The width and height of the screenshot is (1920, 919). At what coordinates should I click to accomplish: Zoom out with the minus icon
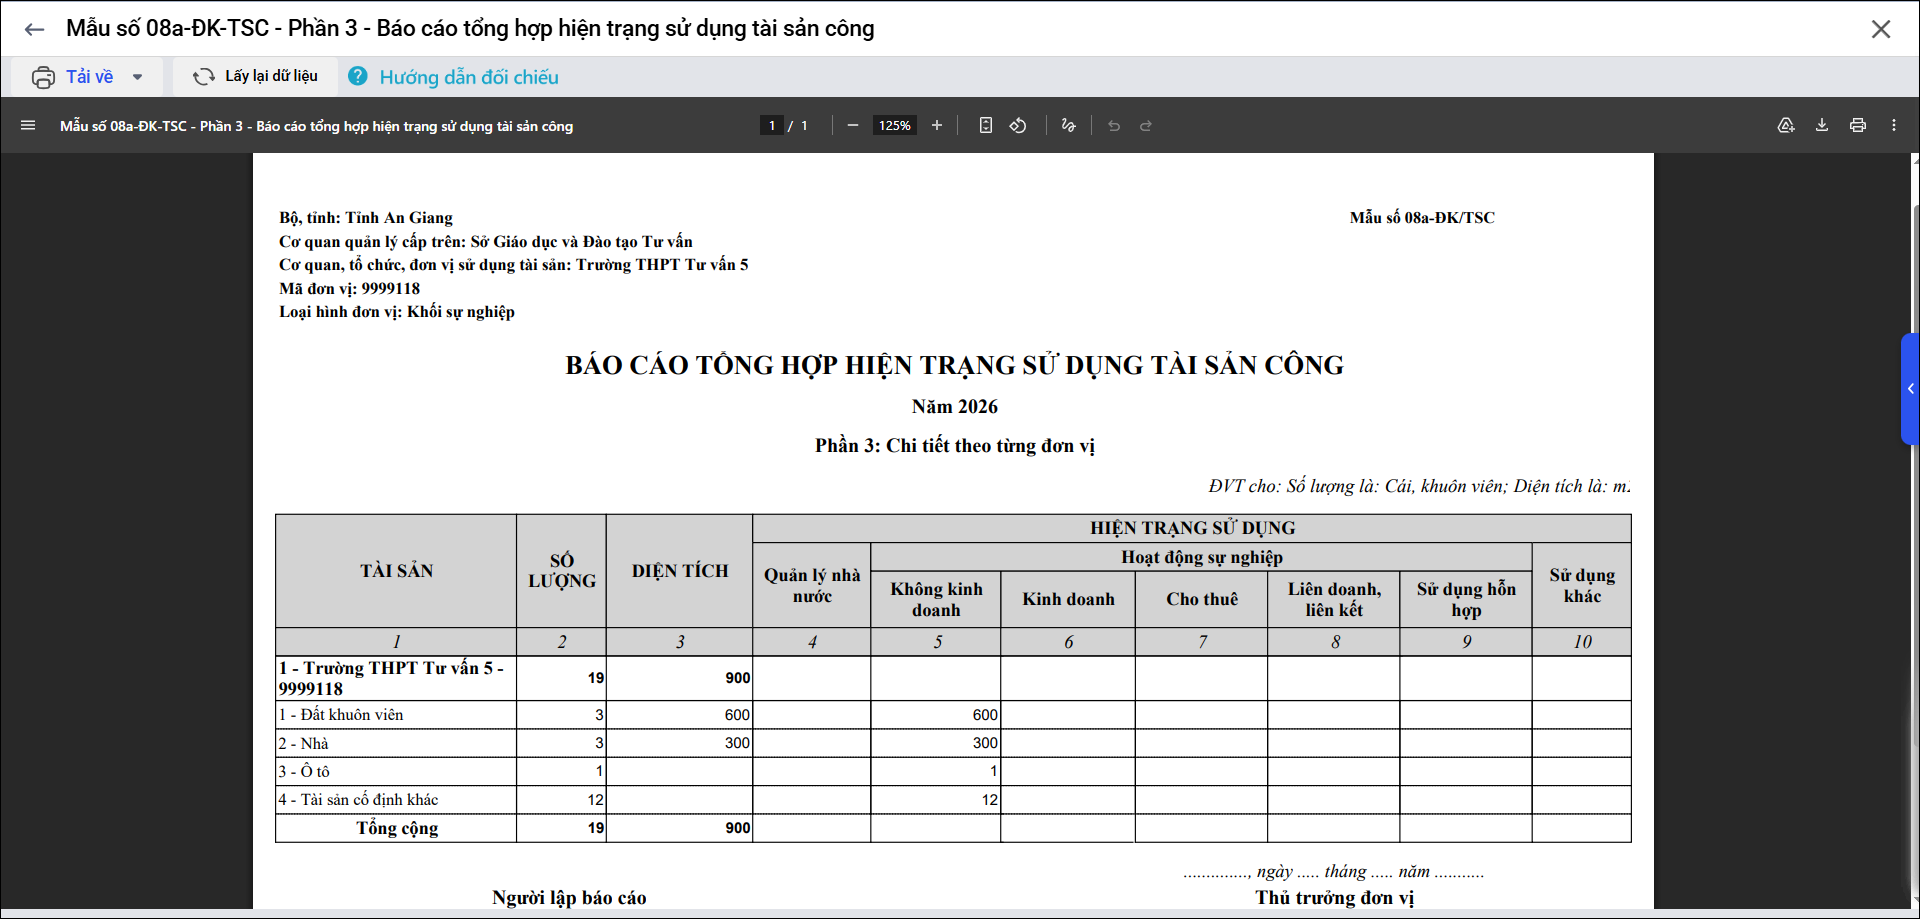853,126
